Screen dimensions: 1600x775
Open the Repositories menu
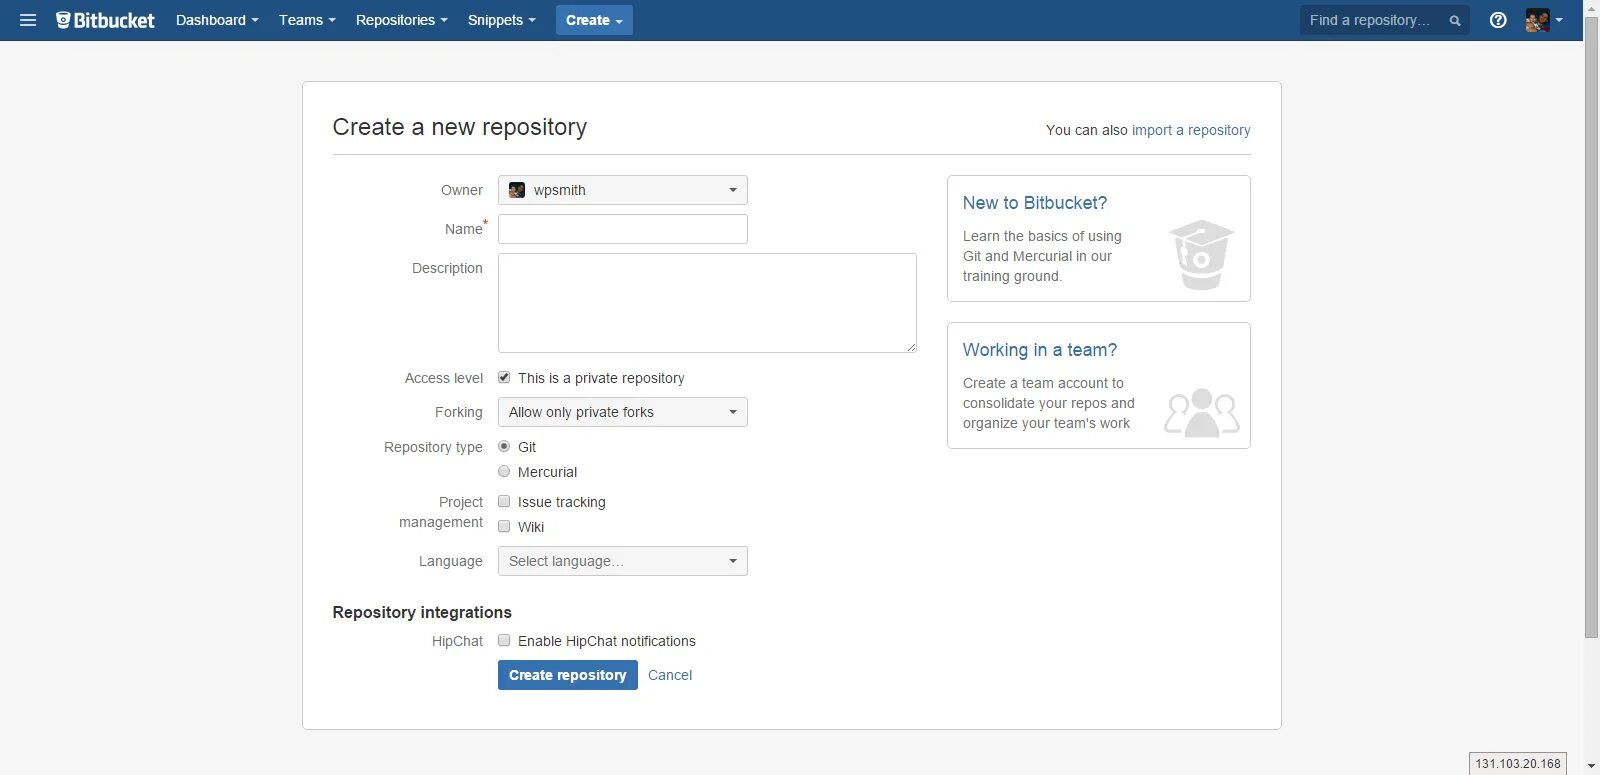(401, 20)
